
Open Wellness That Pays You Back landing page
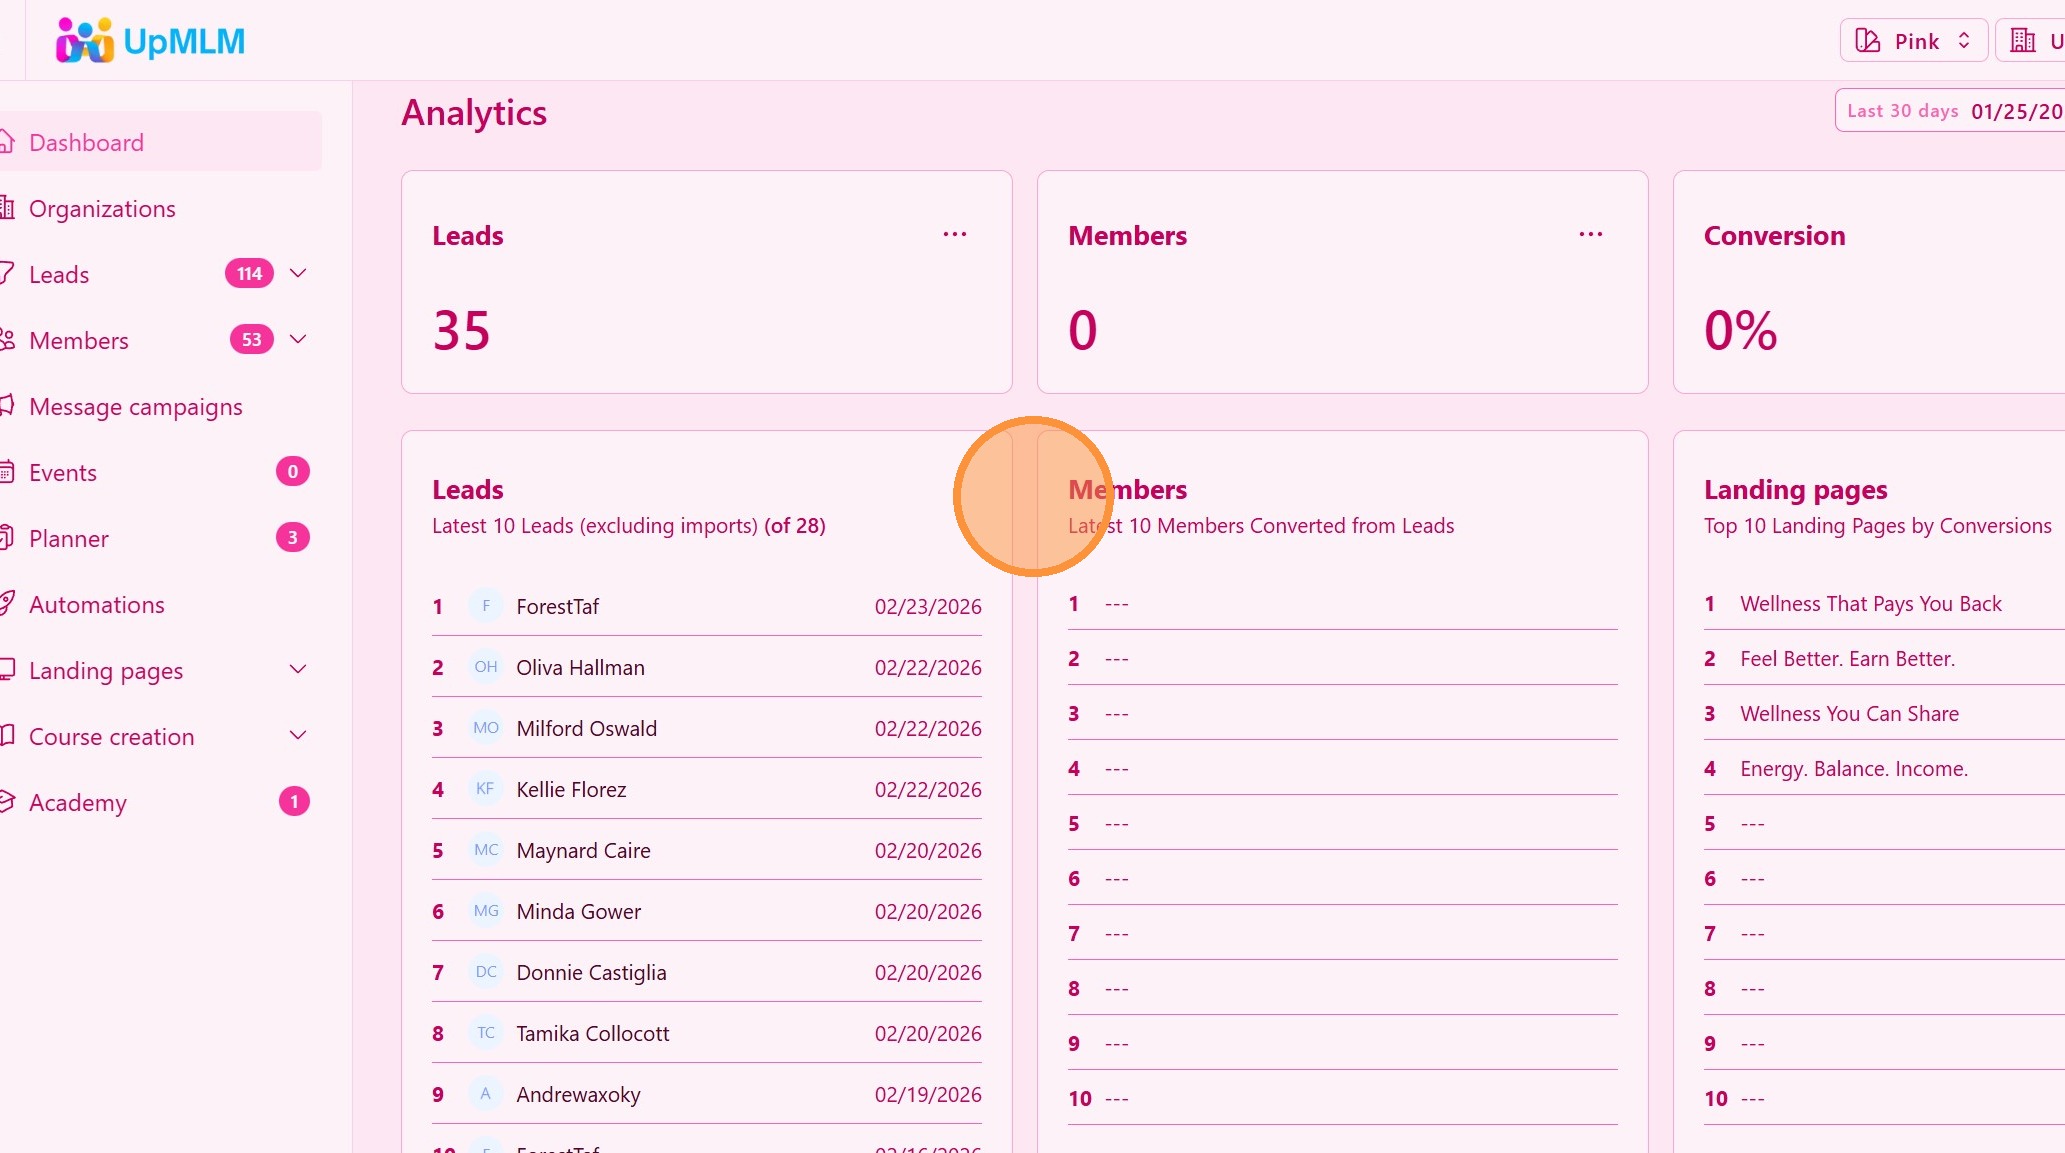(x=1870, y=604)
